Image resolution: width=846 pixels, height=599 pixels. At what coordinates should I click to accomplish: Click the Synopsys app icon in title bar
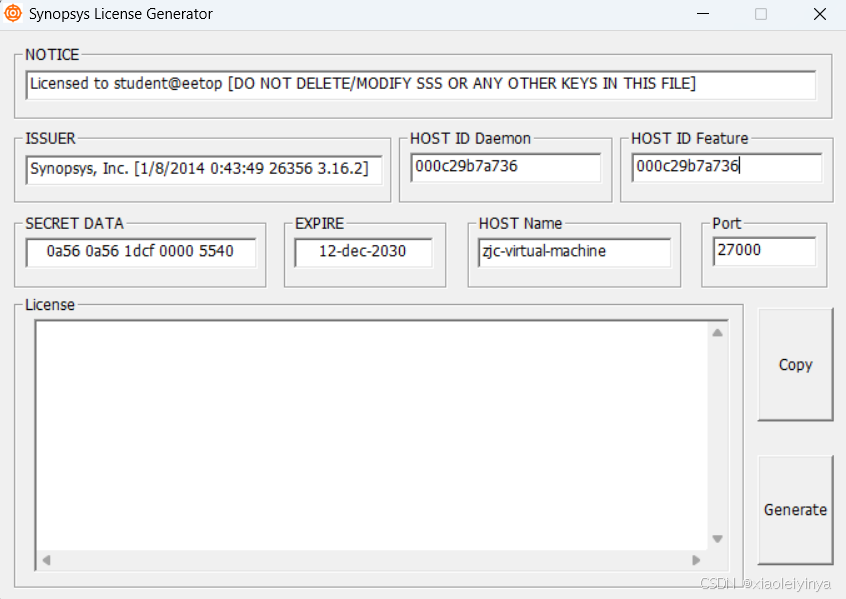[x=13, y=13]
